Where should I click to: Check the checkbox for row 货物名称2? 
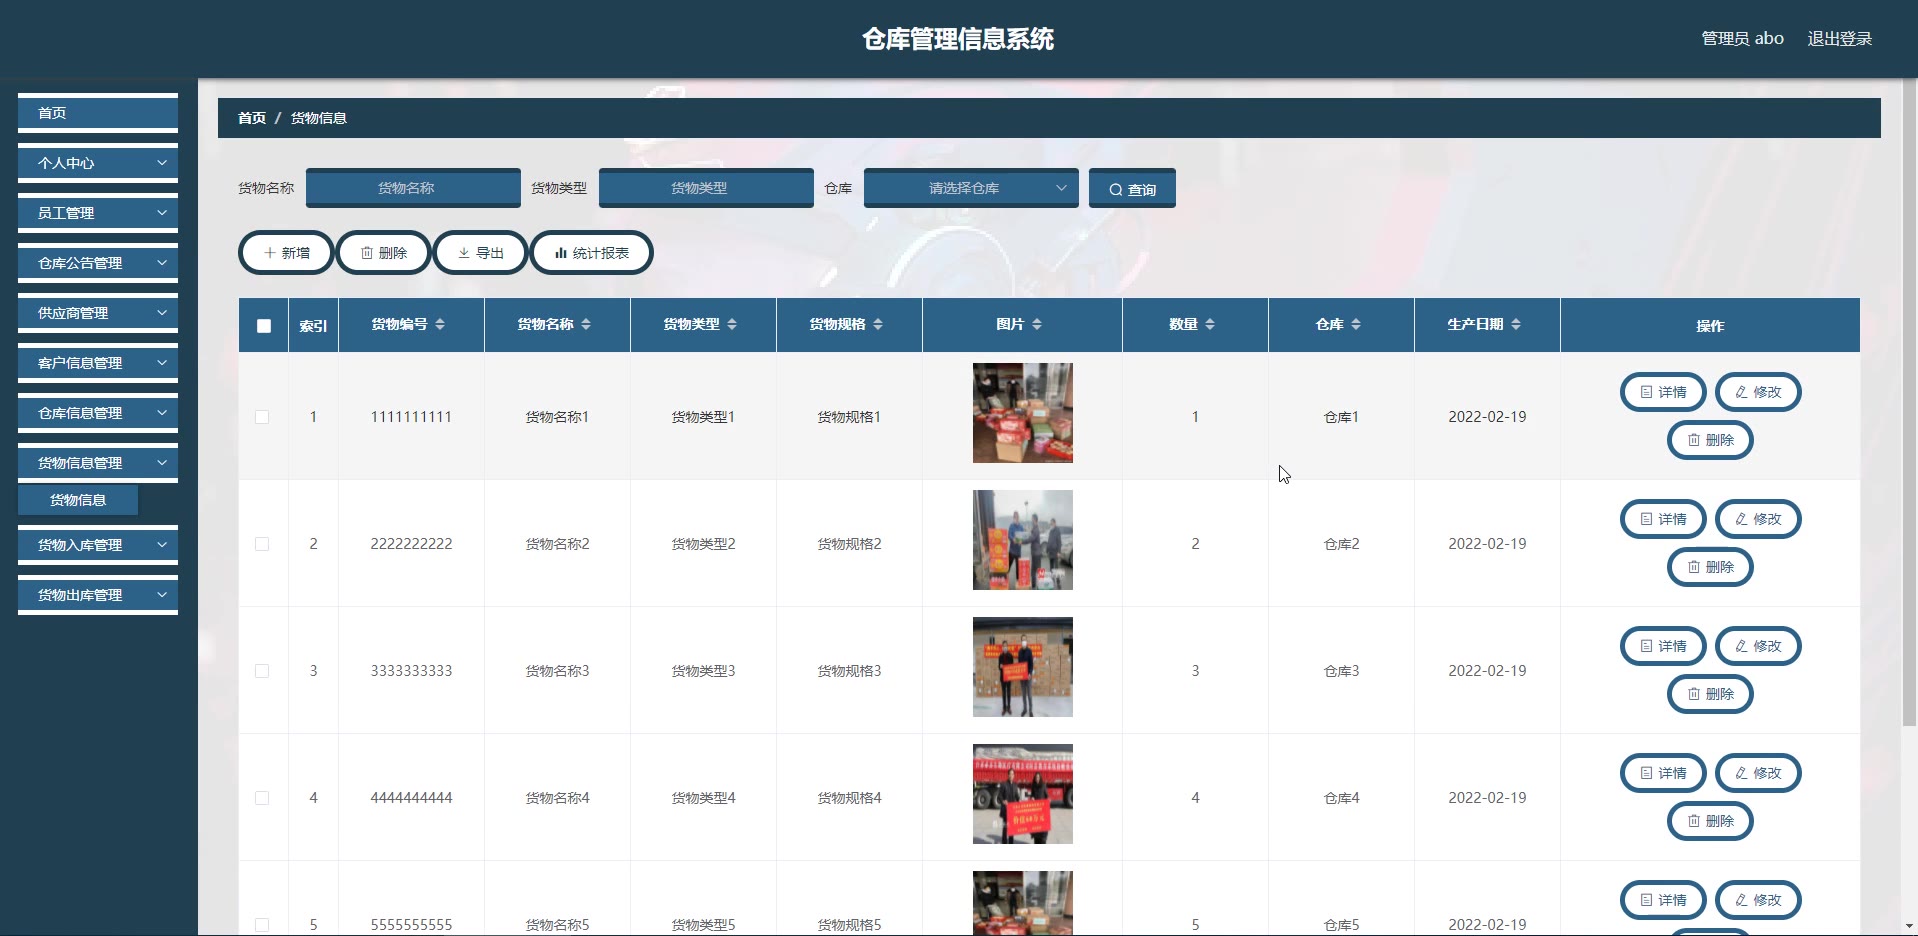point(262,544)
